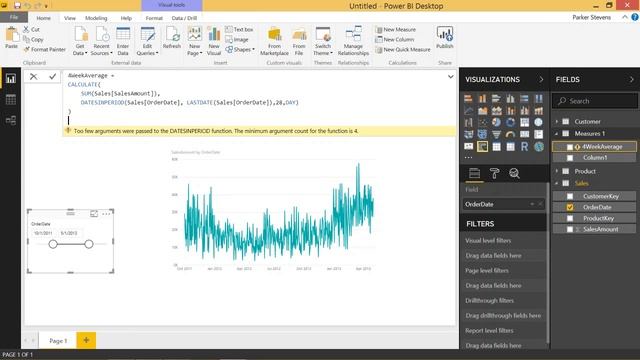Viewport: 640px width, 360px height.
Task: Select the Stacked bar chart visualization
Action: [x=468, y=98]
